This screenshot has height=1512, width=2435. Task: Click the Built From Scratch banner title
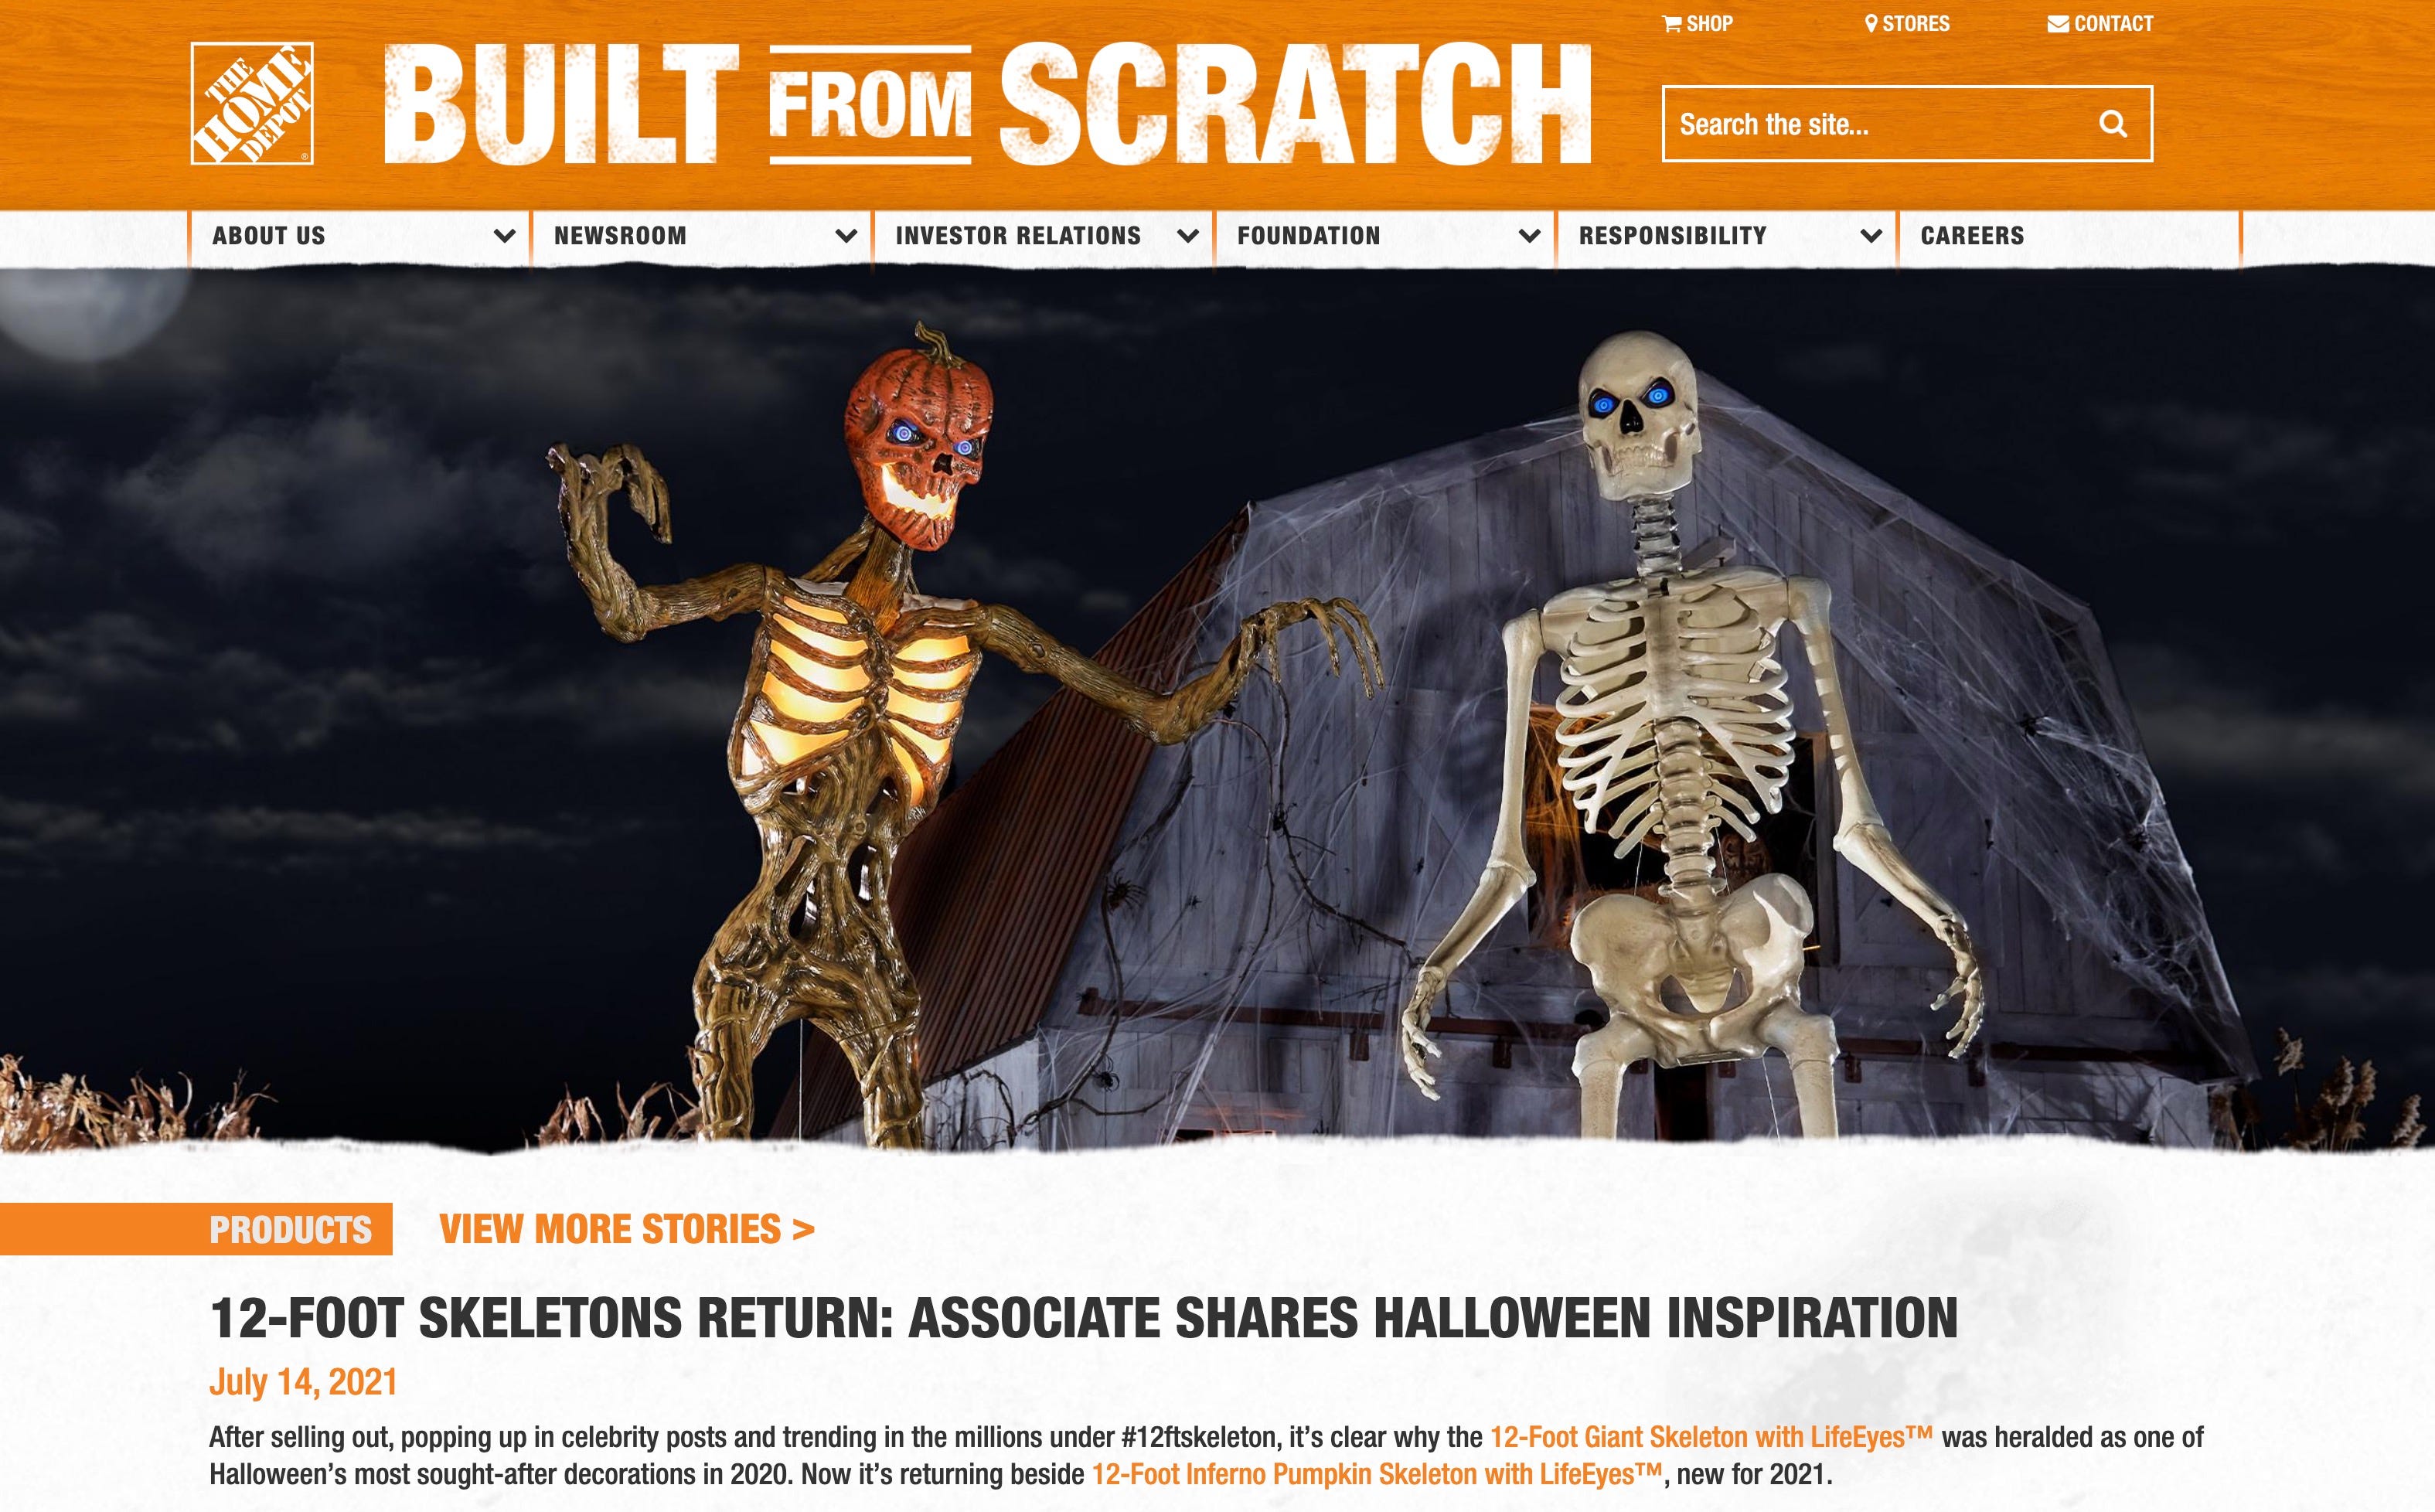[987, 104]
